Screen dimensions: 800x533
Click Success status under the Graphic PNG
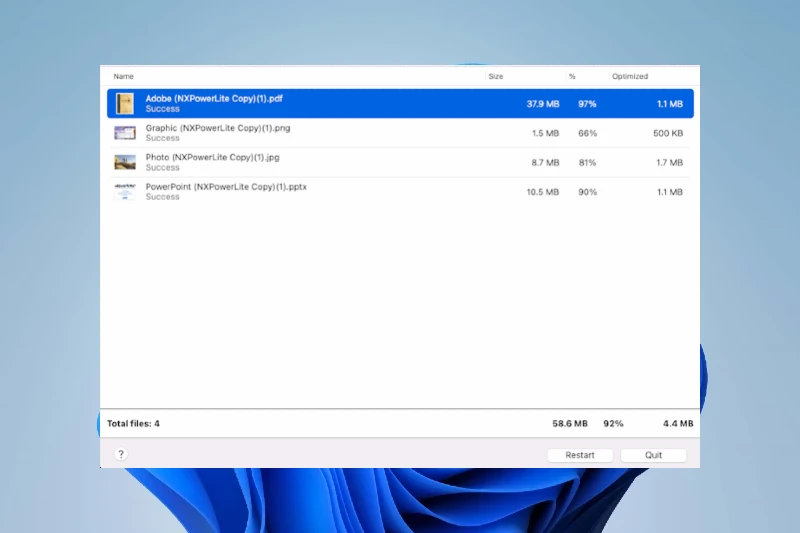pos(162,138)
